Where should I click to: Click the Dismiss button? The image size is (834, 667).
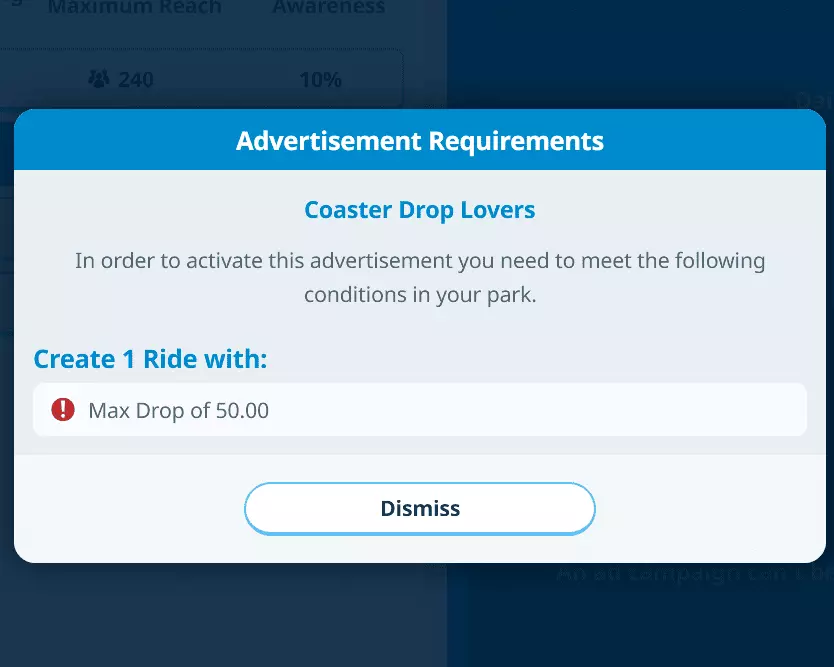tap(420, 508)
